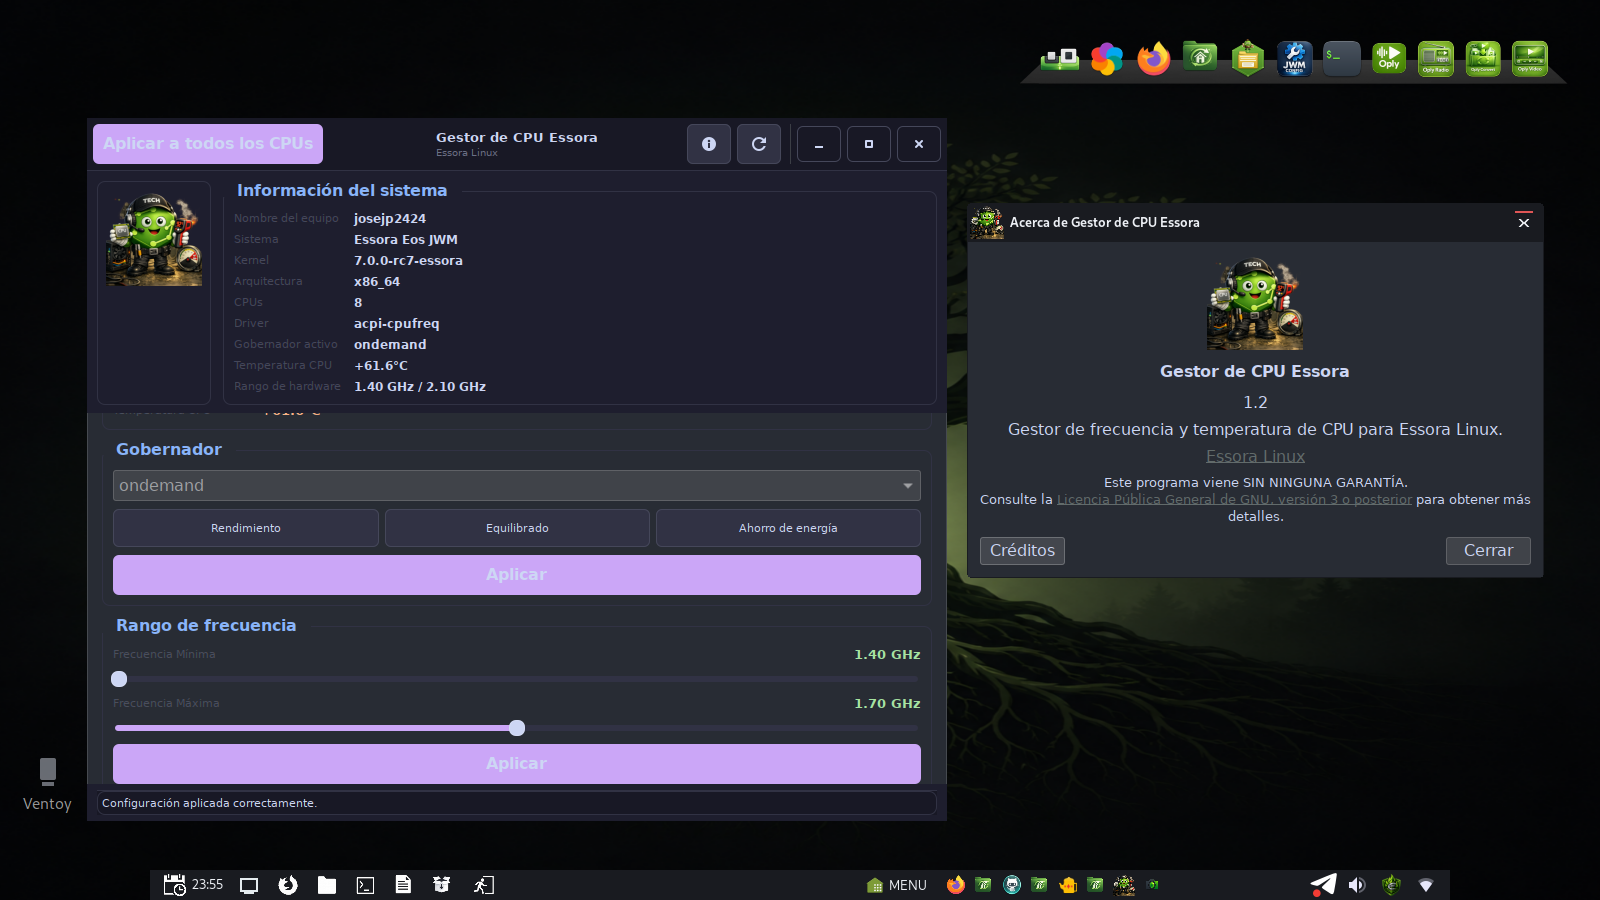
Task: Switch to the Firefox task in the taskbar
Action: [956, 885]
